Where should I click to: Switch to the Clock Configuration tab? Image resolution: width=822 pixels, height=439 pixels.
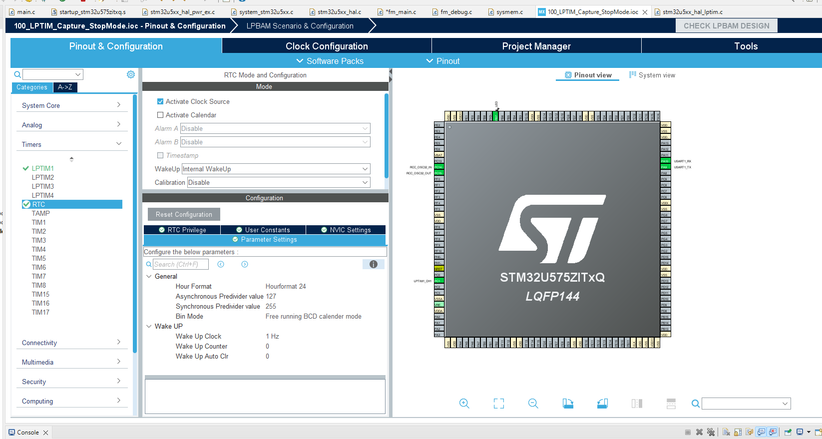327,46
